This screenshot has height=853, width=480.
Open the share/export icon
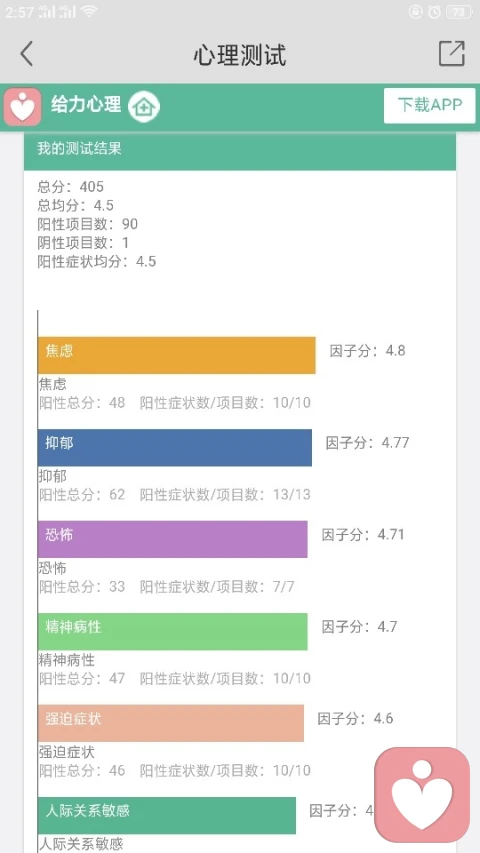(x=452, y=53)
